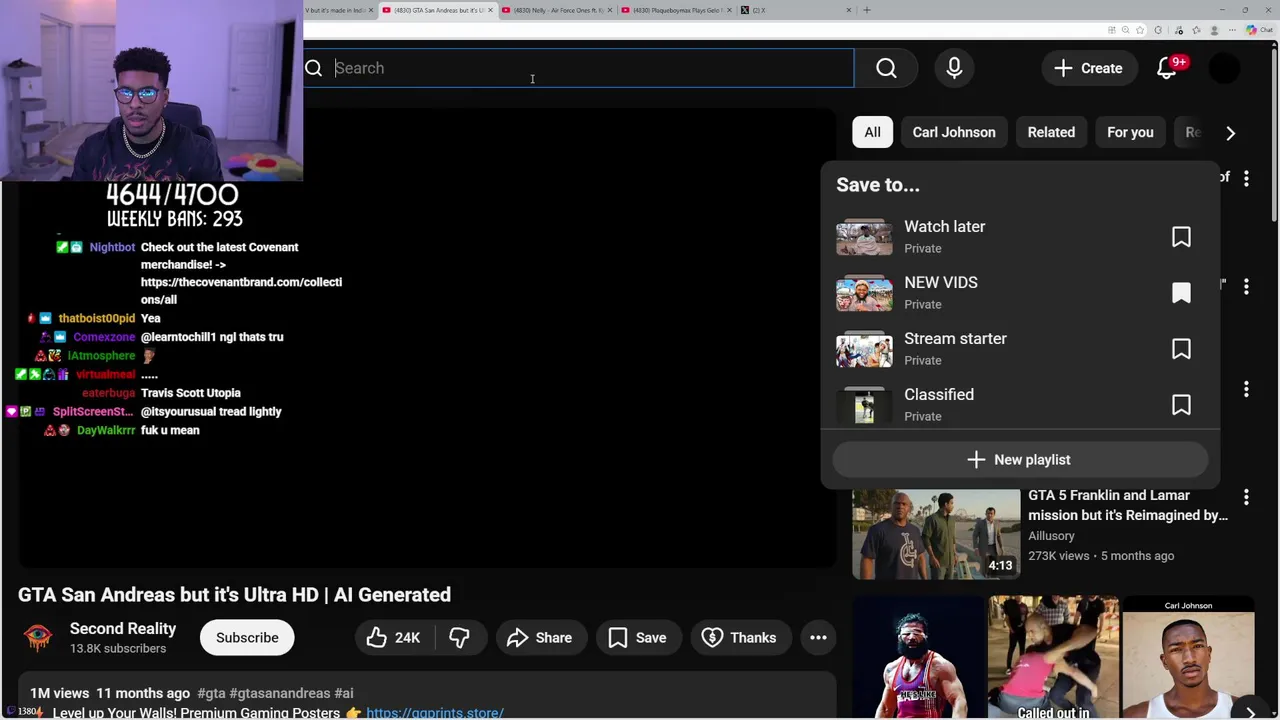Viewport: 1280px width, 720px height.
Task: Open the Carl Johnson short thumbnail
Action: pyautogui.click(x=1188, y=658)
